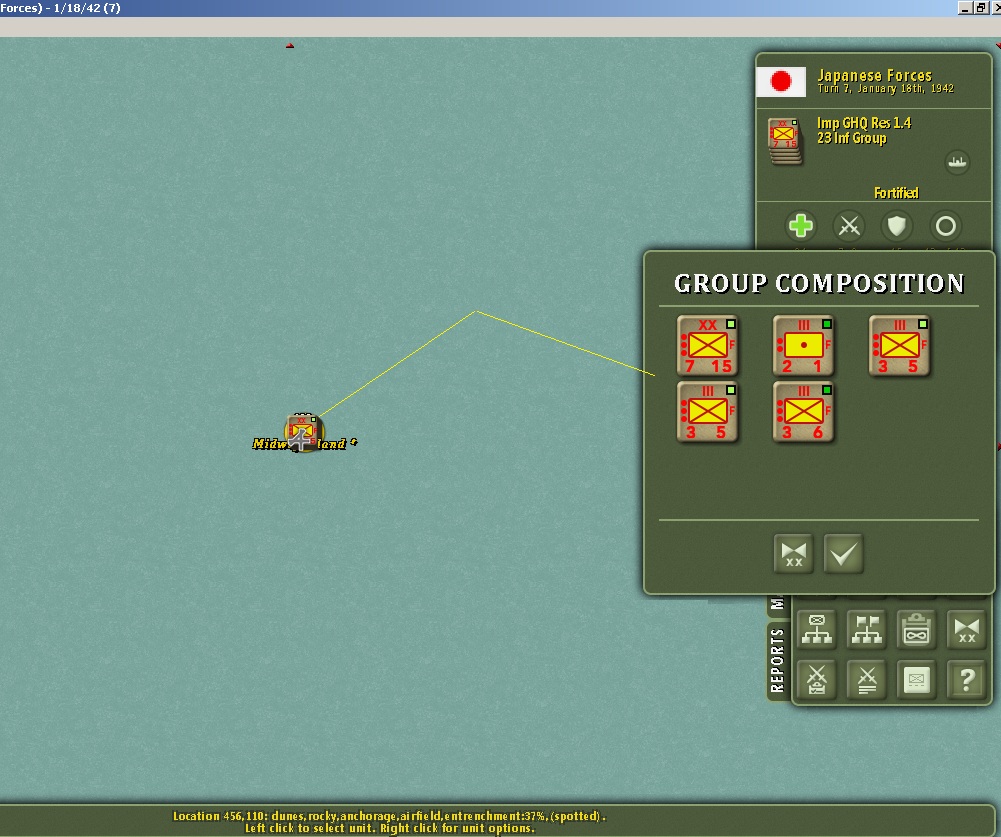Click the GROUP COMPOSITION title
Image resolution: width=1001 pixels, height=837 pixels.
click(819, 283)
